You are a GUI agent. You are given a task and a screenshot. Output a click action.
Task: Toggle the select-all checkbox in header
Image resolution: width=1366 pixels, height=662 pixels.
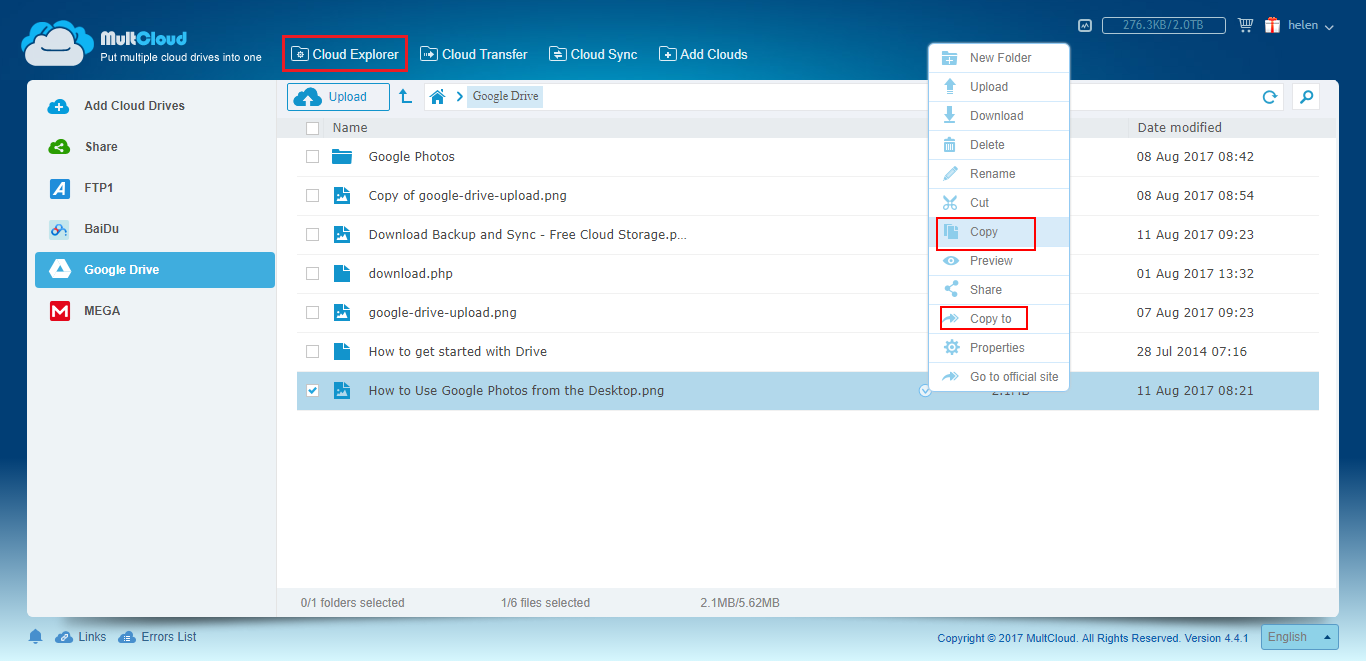313,128
